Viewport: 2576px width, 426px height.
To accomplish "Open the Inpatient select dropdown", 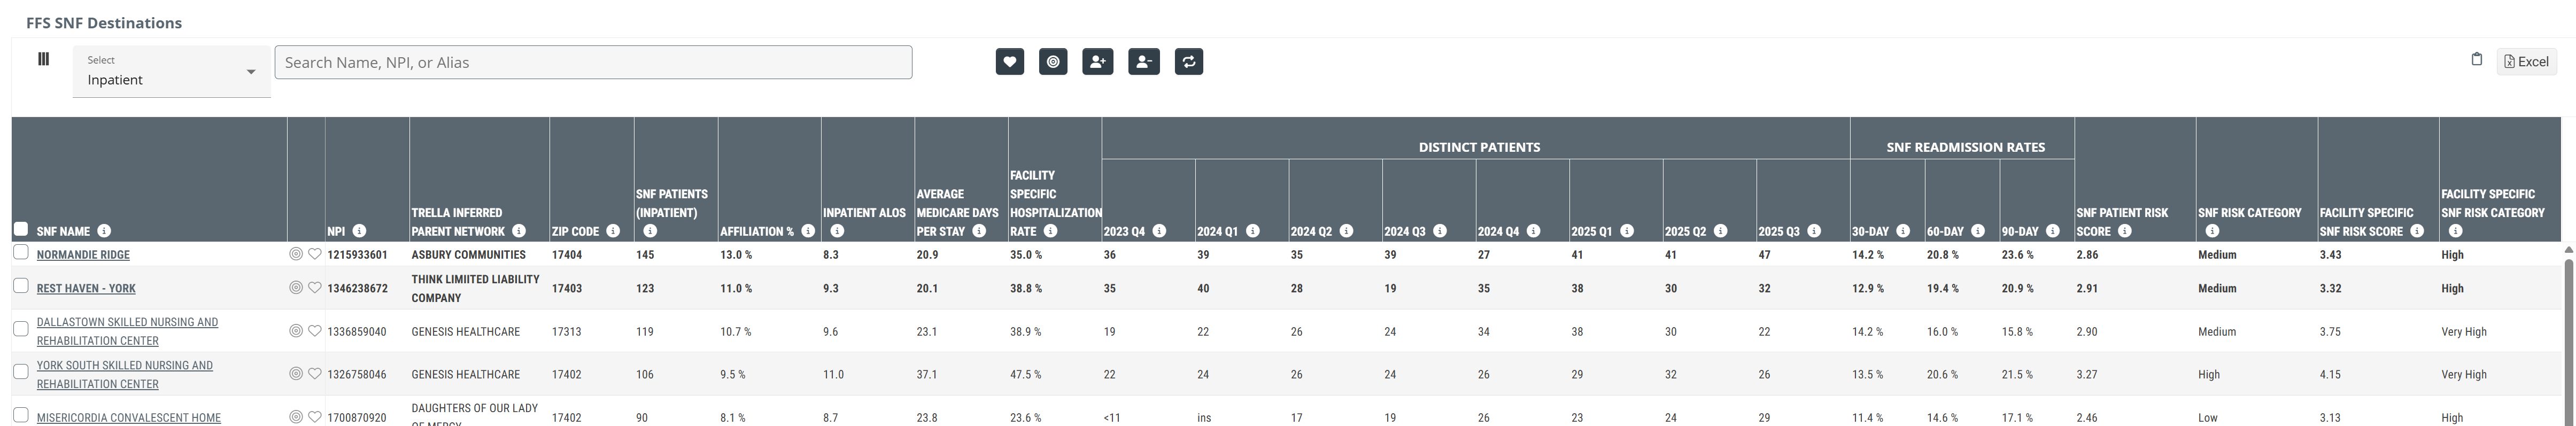I will pos(171,72).
